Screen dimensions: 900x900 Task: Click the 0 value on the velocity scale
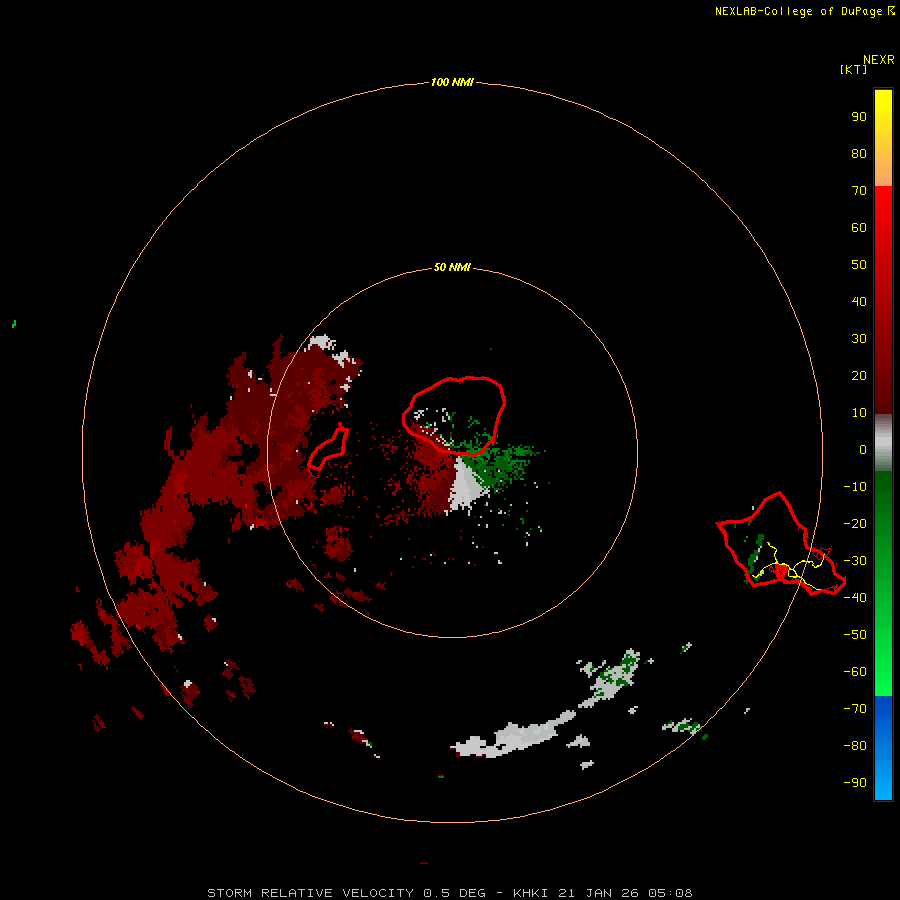point(862,450)
